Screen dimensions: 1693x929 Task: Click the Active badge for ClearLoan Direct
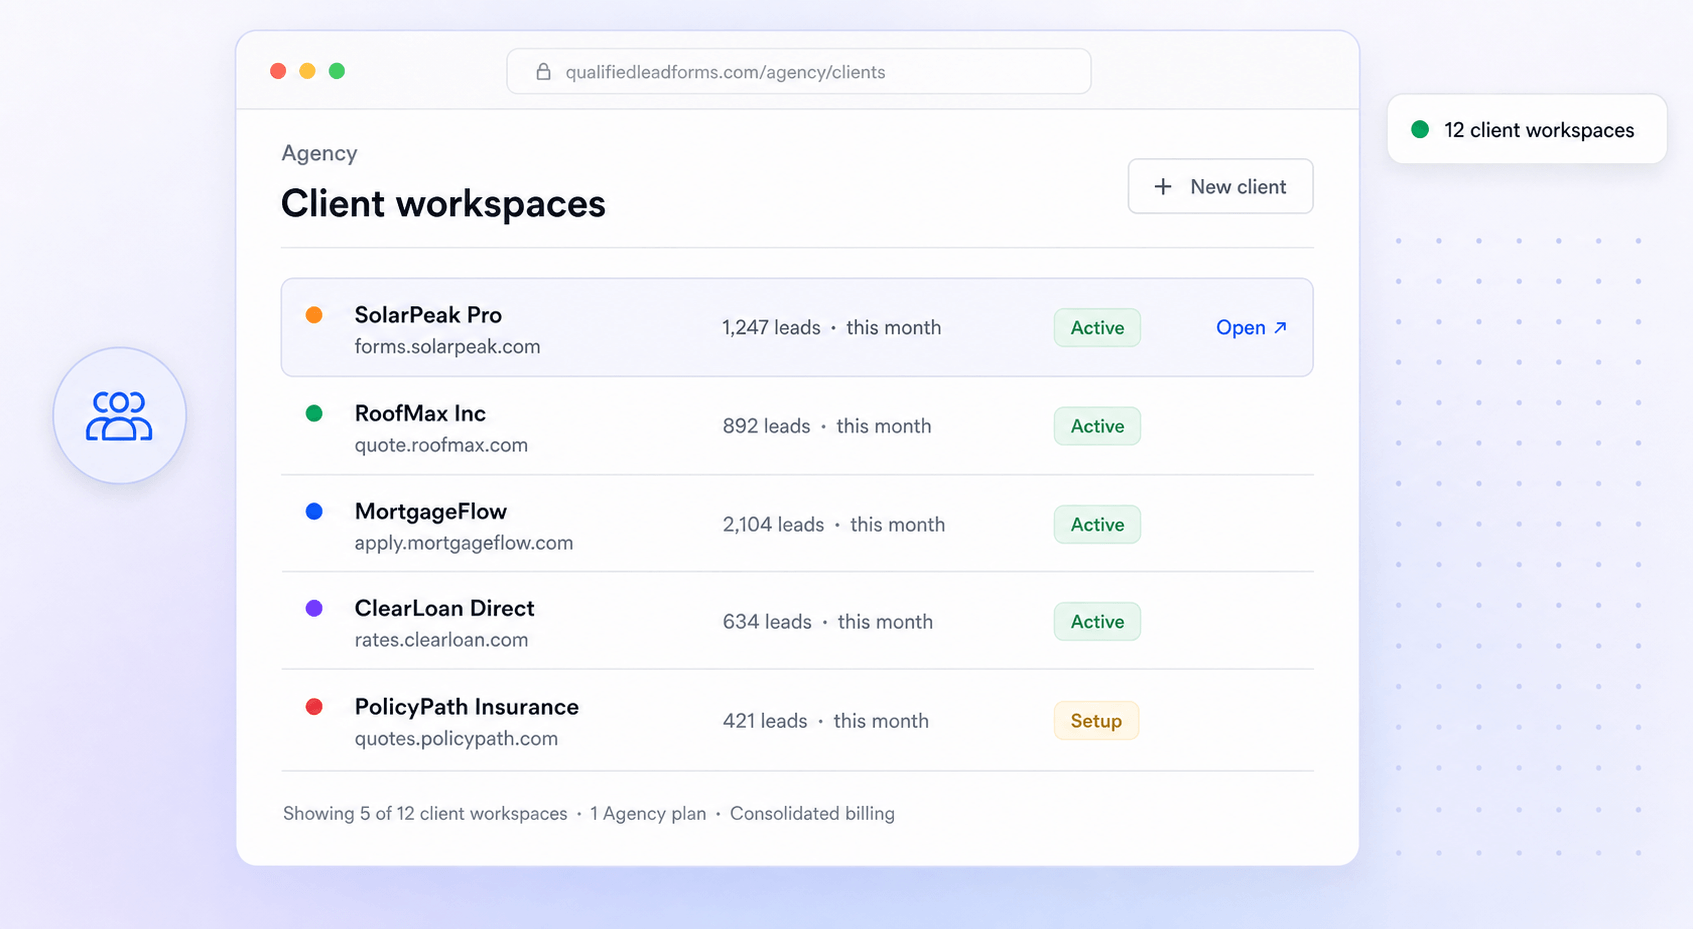point(1097,622)
